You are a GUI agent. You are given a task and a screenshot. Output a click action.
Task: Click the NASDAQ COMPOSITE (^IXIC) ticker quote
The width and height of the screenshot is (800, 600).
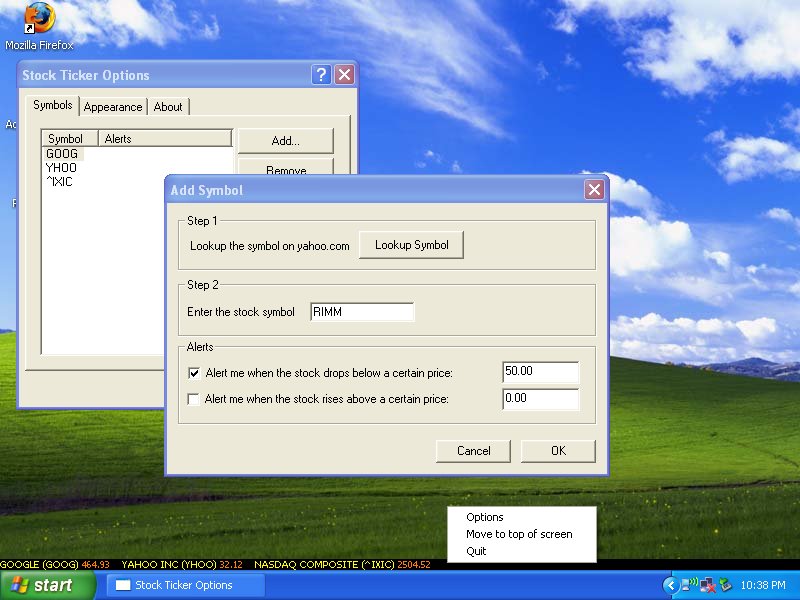click(x=342, y=565)
